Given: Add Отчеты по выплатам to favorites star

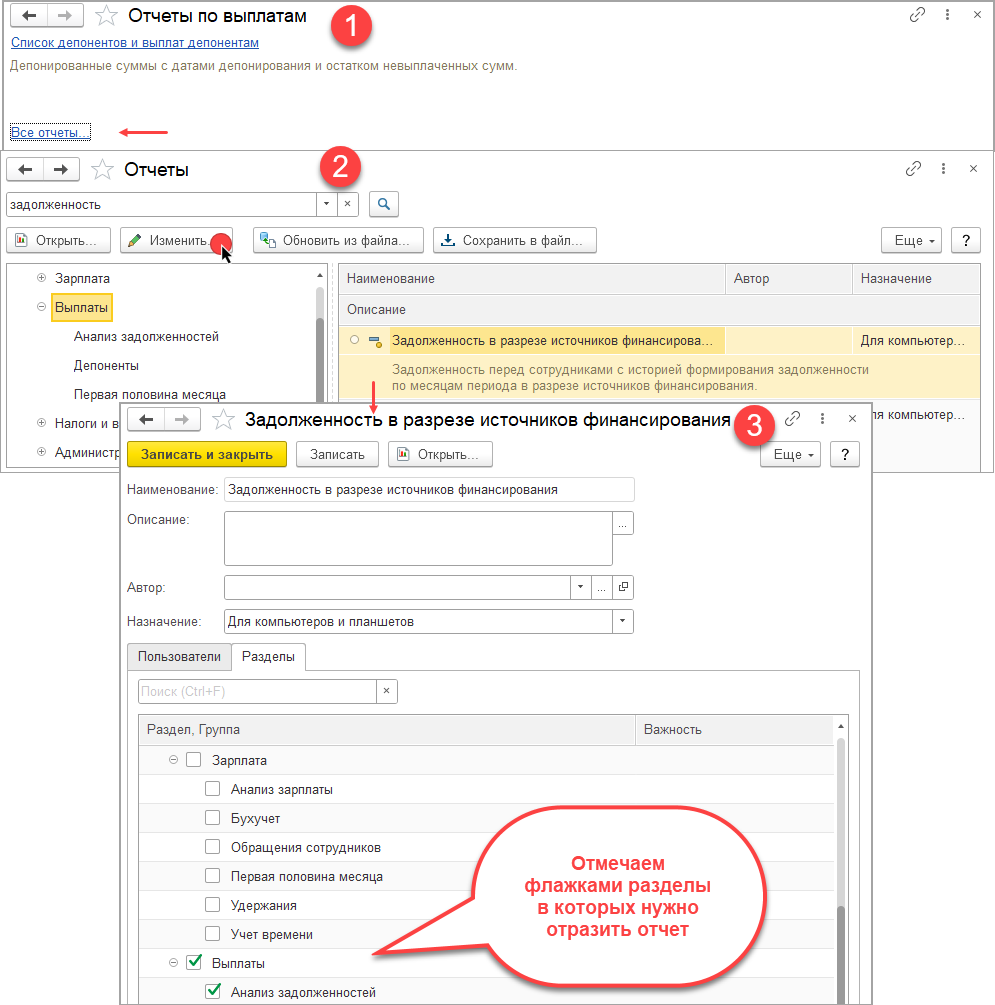Looking at the screenshot, I should pos(102,16).
